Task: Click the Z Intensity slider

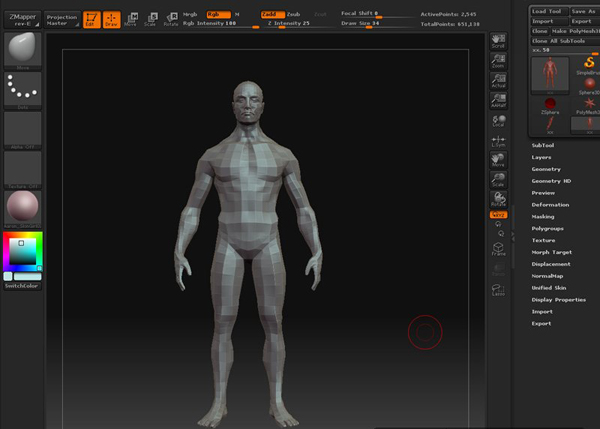Action: (x=301, y=24)
